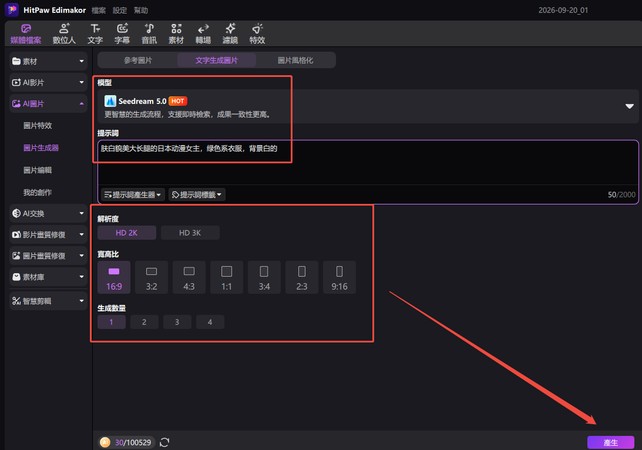Screen dimensions: 642x450
Task: Click the refresh credits icon
Action: tap(165, 442)
